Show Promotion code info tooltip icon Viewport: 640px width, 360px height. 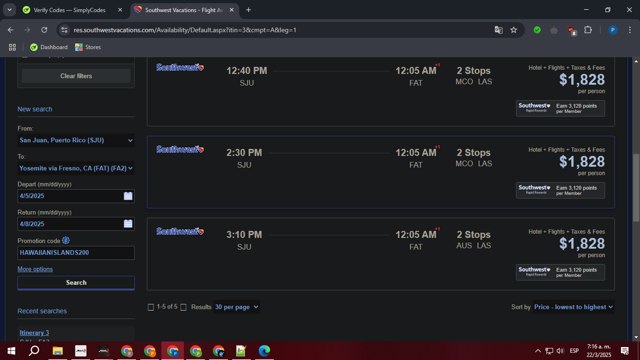pyautogui.click(x=66, y=240)
